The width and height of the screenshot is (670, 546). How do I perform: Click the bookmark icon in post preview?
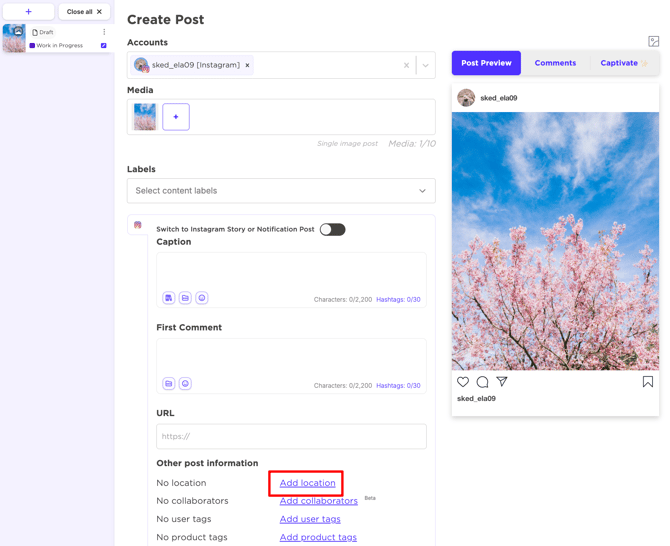pyautogui.click(x=647, y=382)
